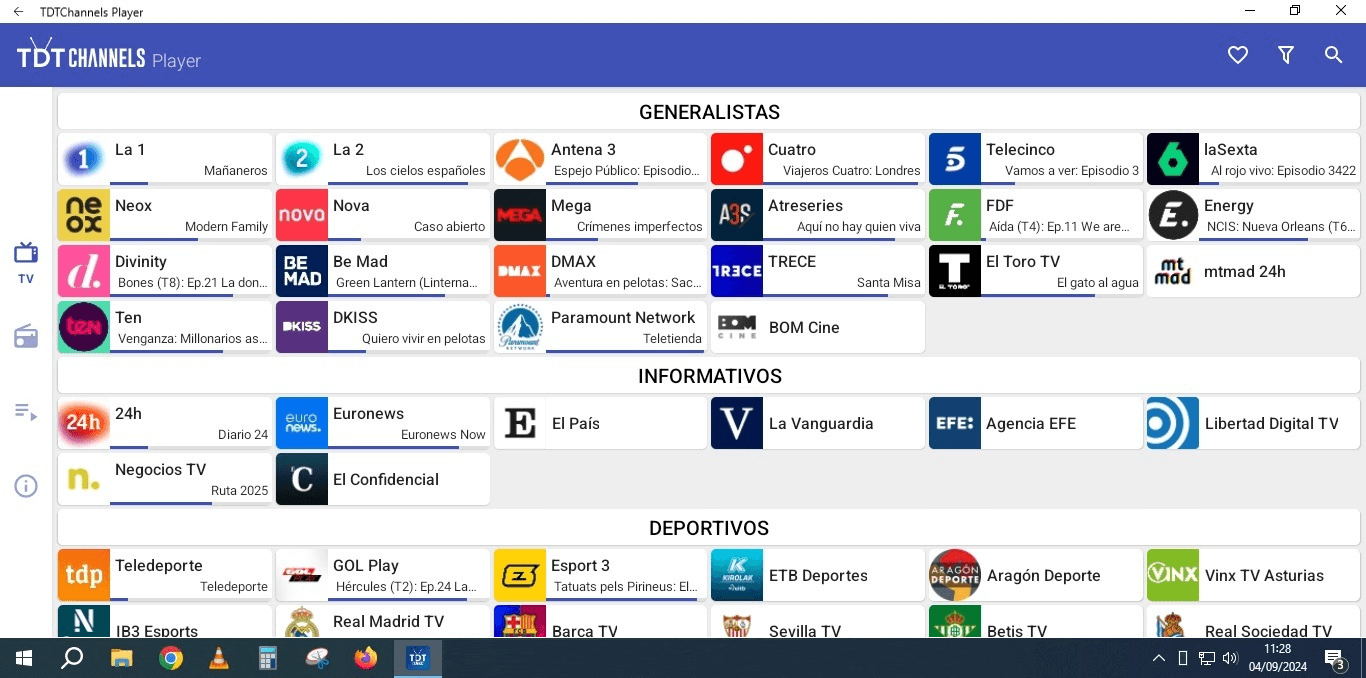Open Google Chrome from the taskbar
This screenshot has height=678, width=1366.
tap(171, 658)
